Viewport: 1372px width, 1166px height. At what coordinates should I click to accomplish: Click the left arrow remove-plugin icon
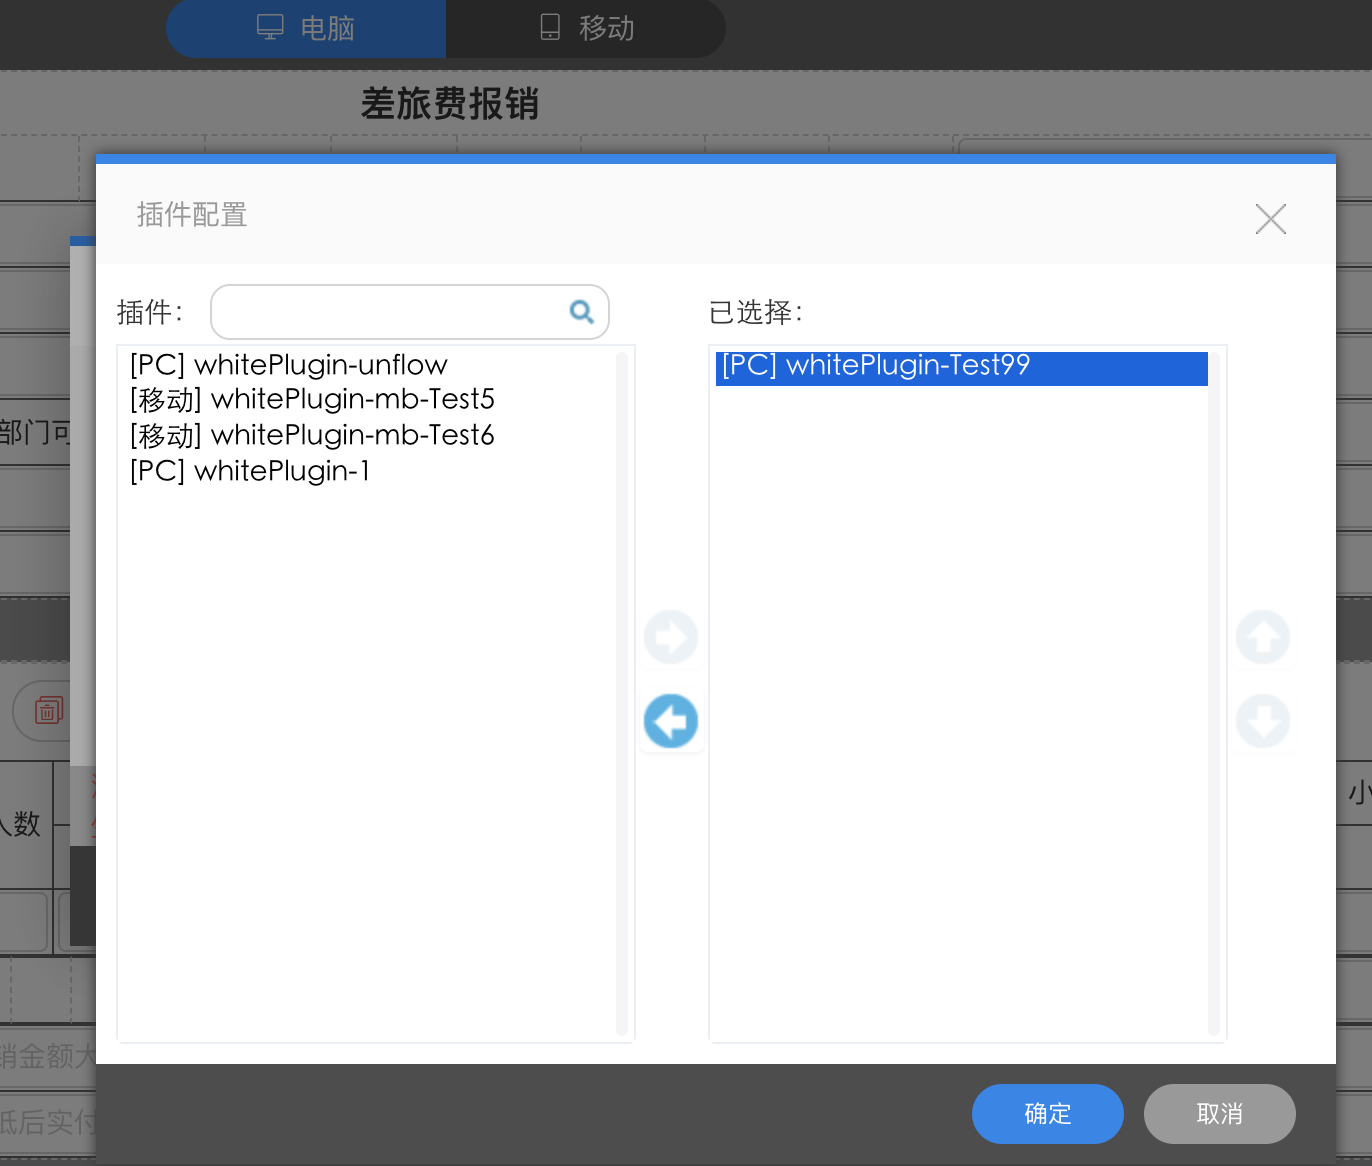[670, 721]
